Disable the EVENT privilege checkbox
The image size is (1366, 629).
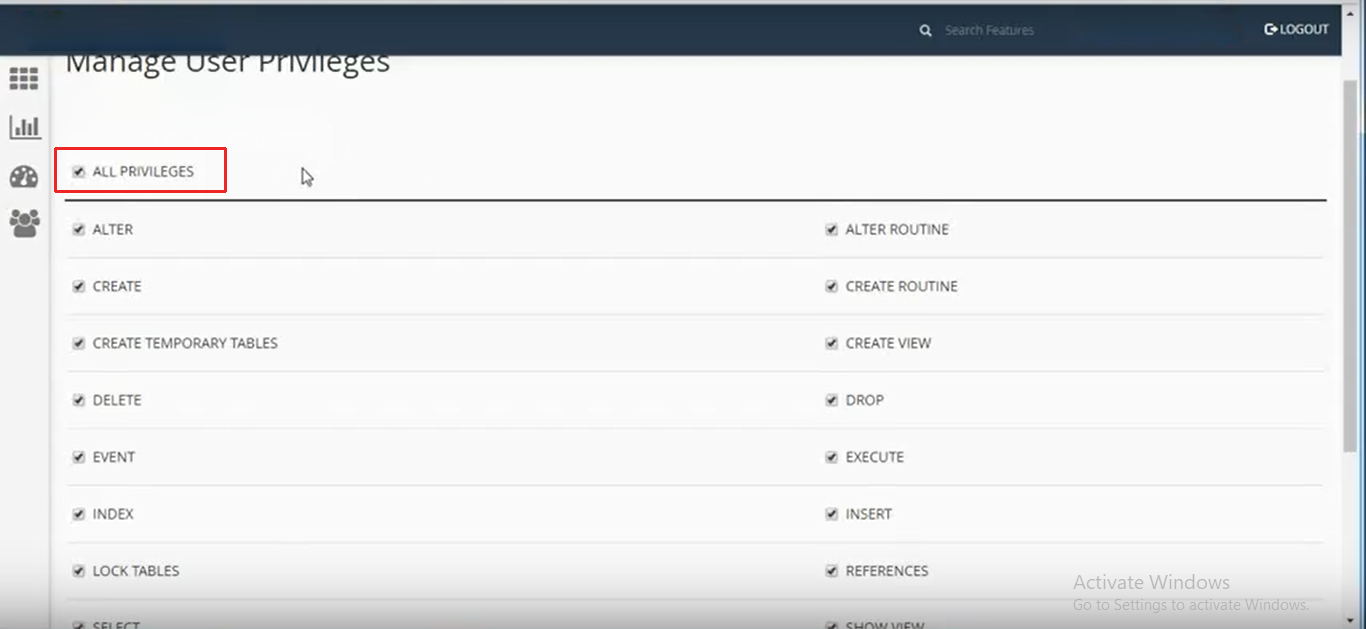pyautogui.click(x=79, y=458)
